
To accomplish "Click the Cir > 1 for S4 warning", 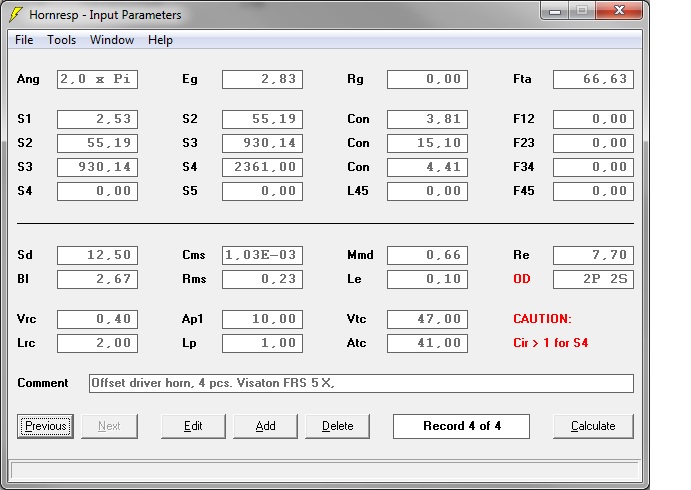I will pyautogui.click(x=550, y=343).
